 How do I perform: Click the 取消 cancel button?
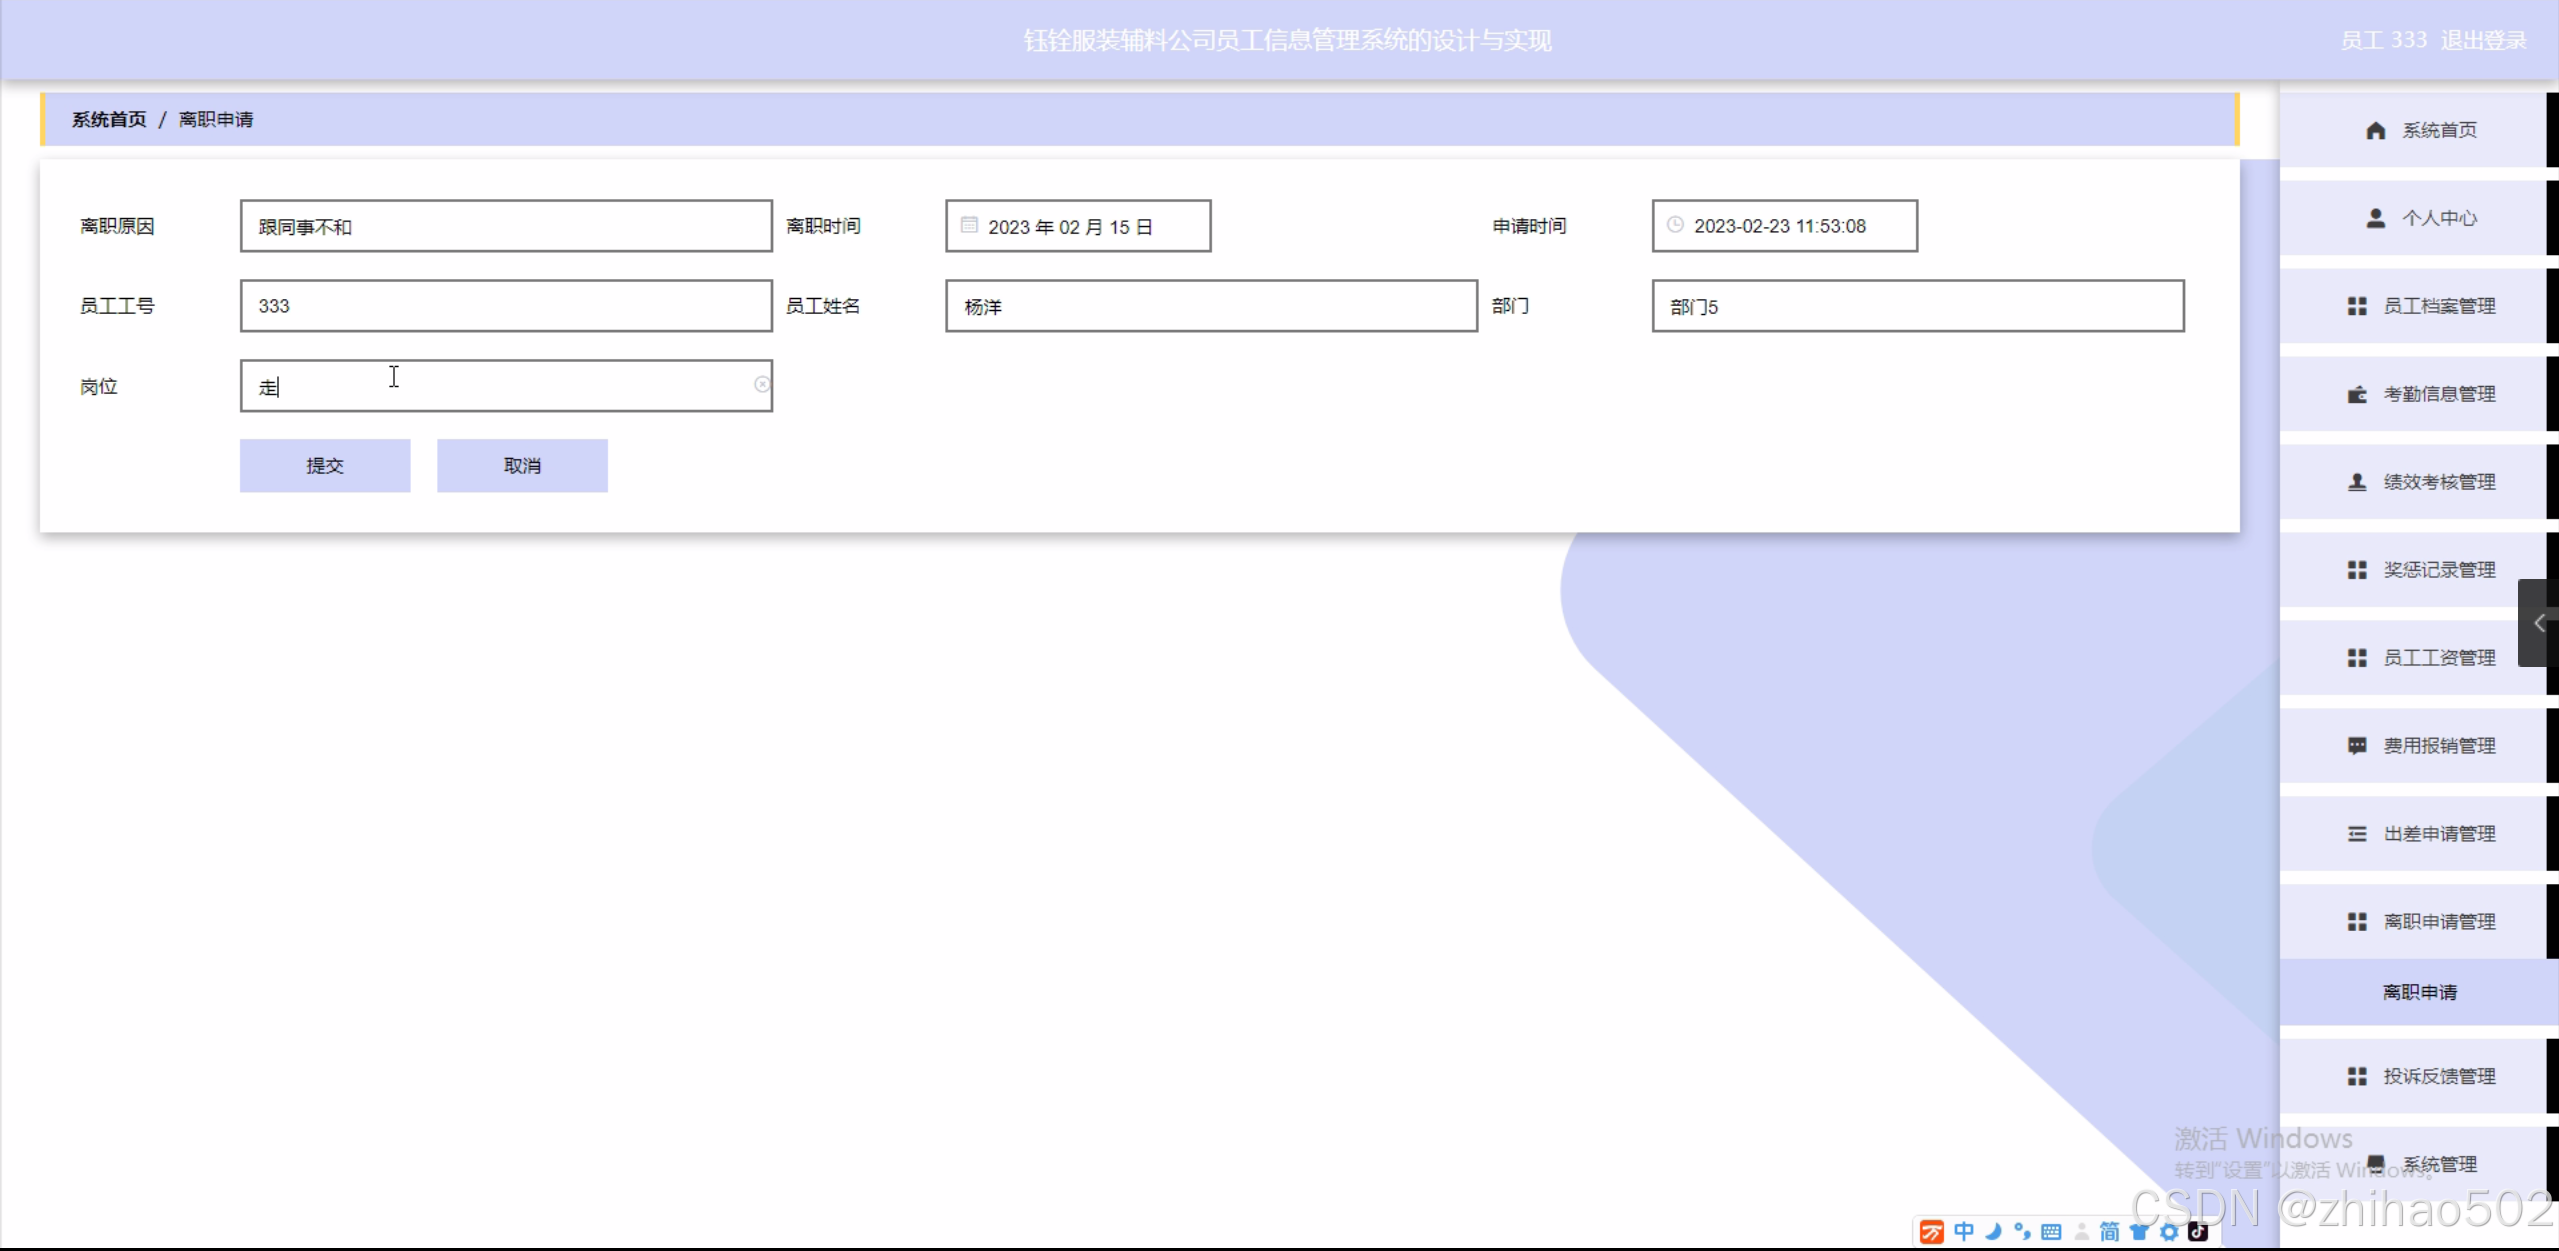coord(522,466)
